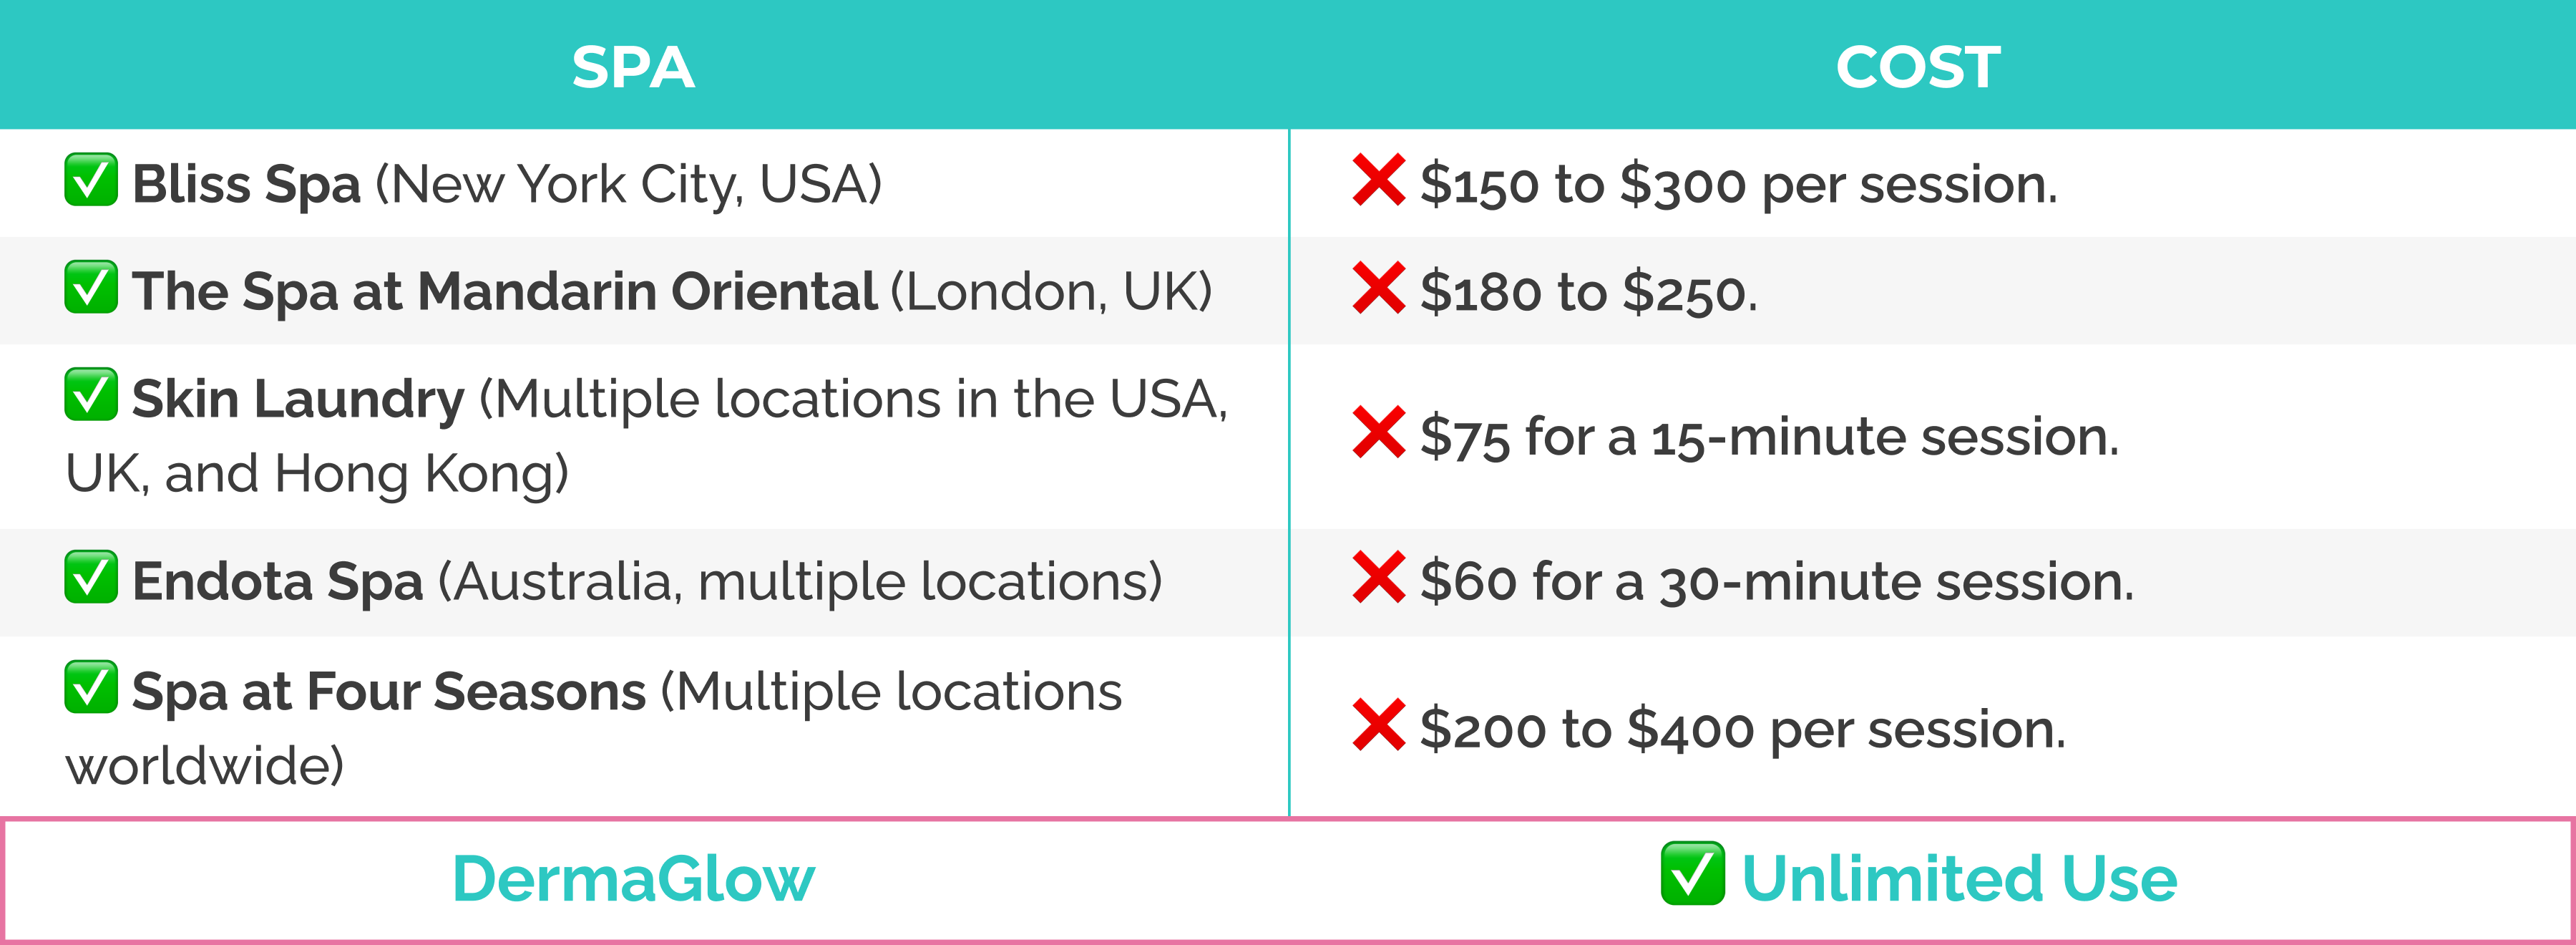Click the red X beside $180 to $250
Image resolution: width=2576 pixels, height=945 pixels.
click(1378, 288)
